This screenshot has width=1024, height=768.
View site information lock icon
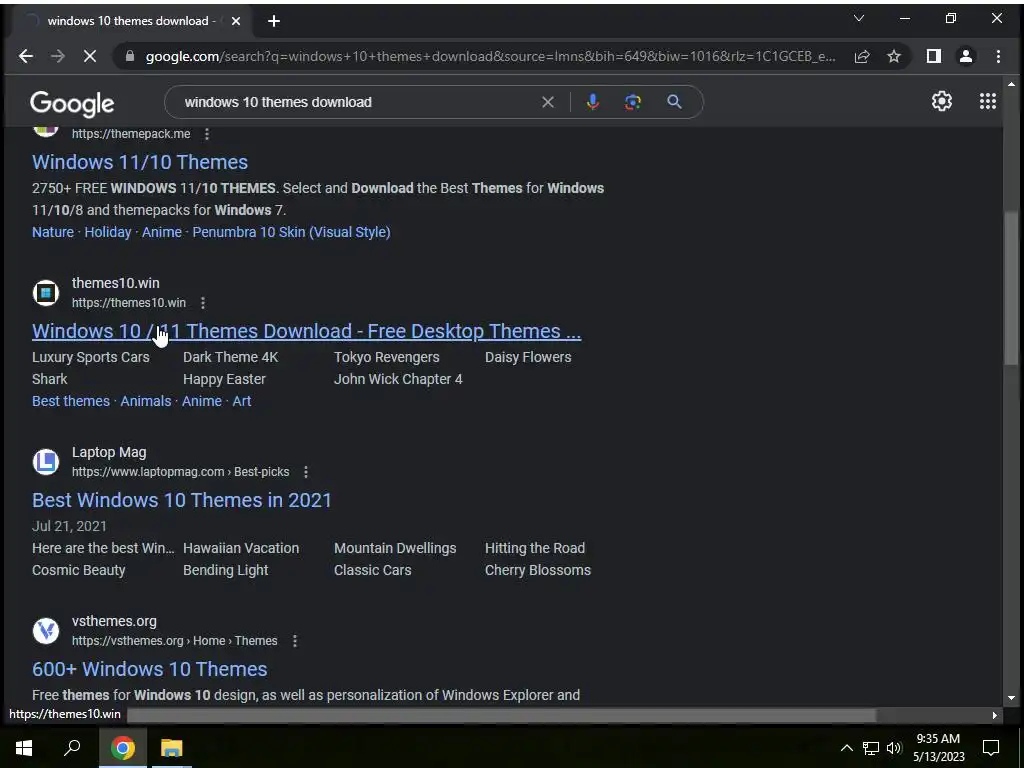pos(129,56)
